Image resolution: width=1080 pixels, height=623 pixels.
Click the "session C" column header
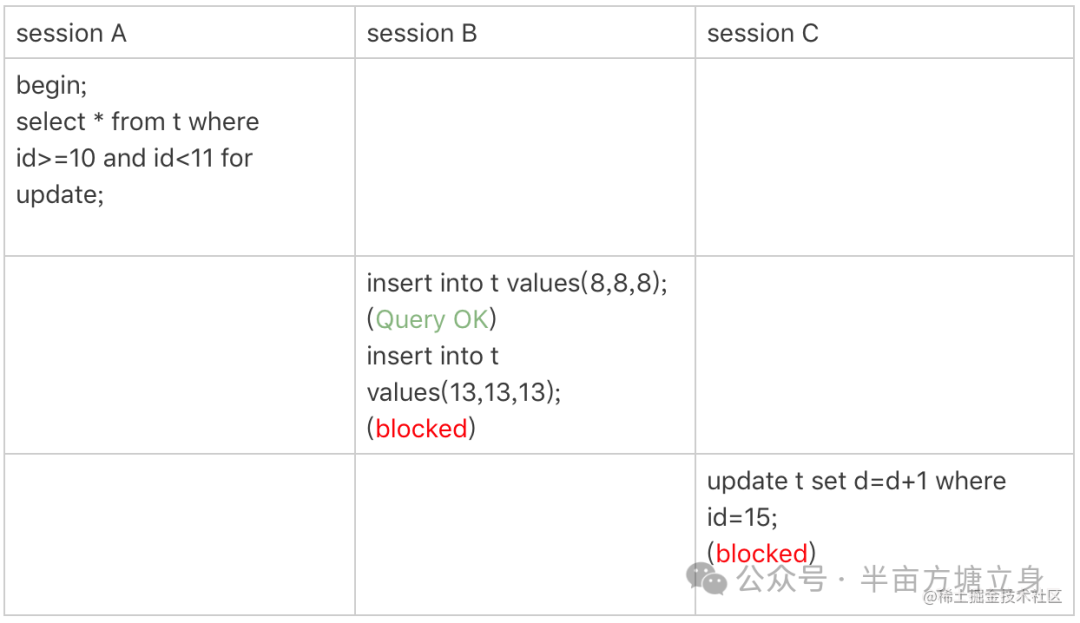(x=763, y=34)
